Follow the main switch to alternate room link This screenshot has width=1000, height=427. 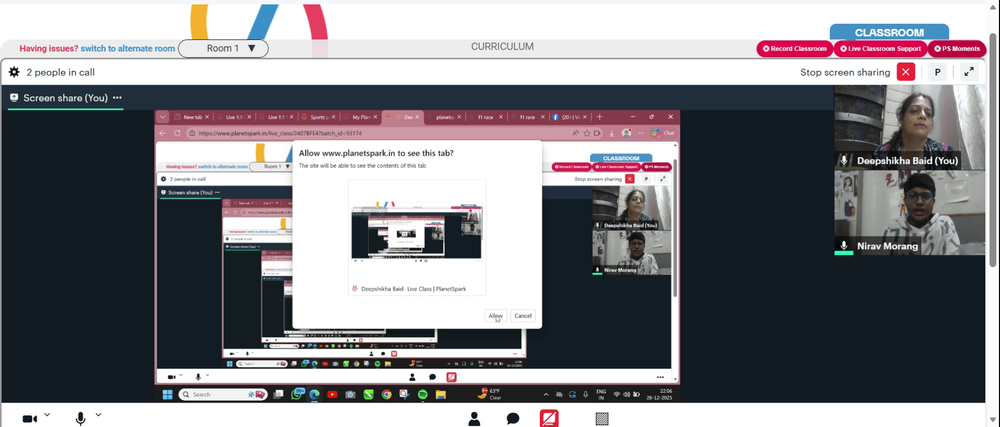(128, 48)
